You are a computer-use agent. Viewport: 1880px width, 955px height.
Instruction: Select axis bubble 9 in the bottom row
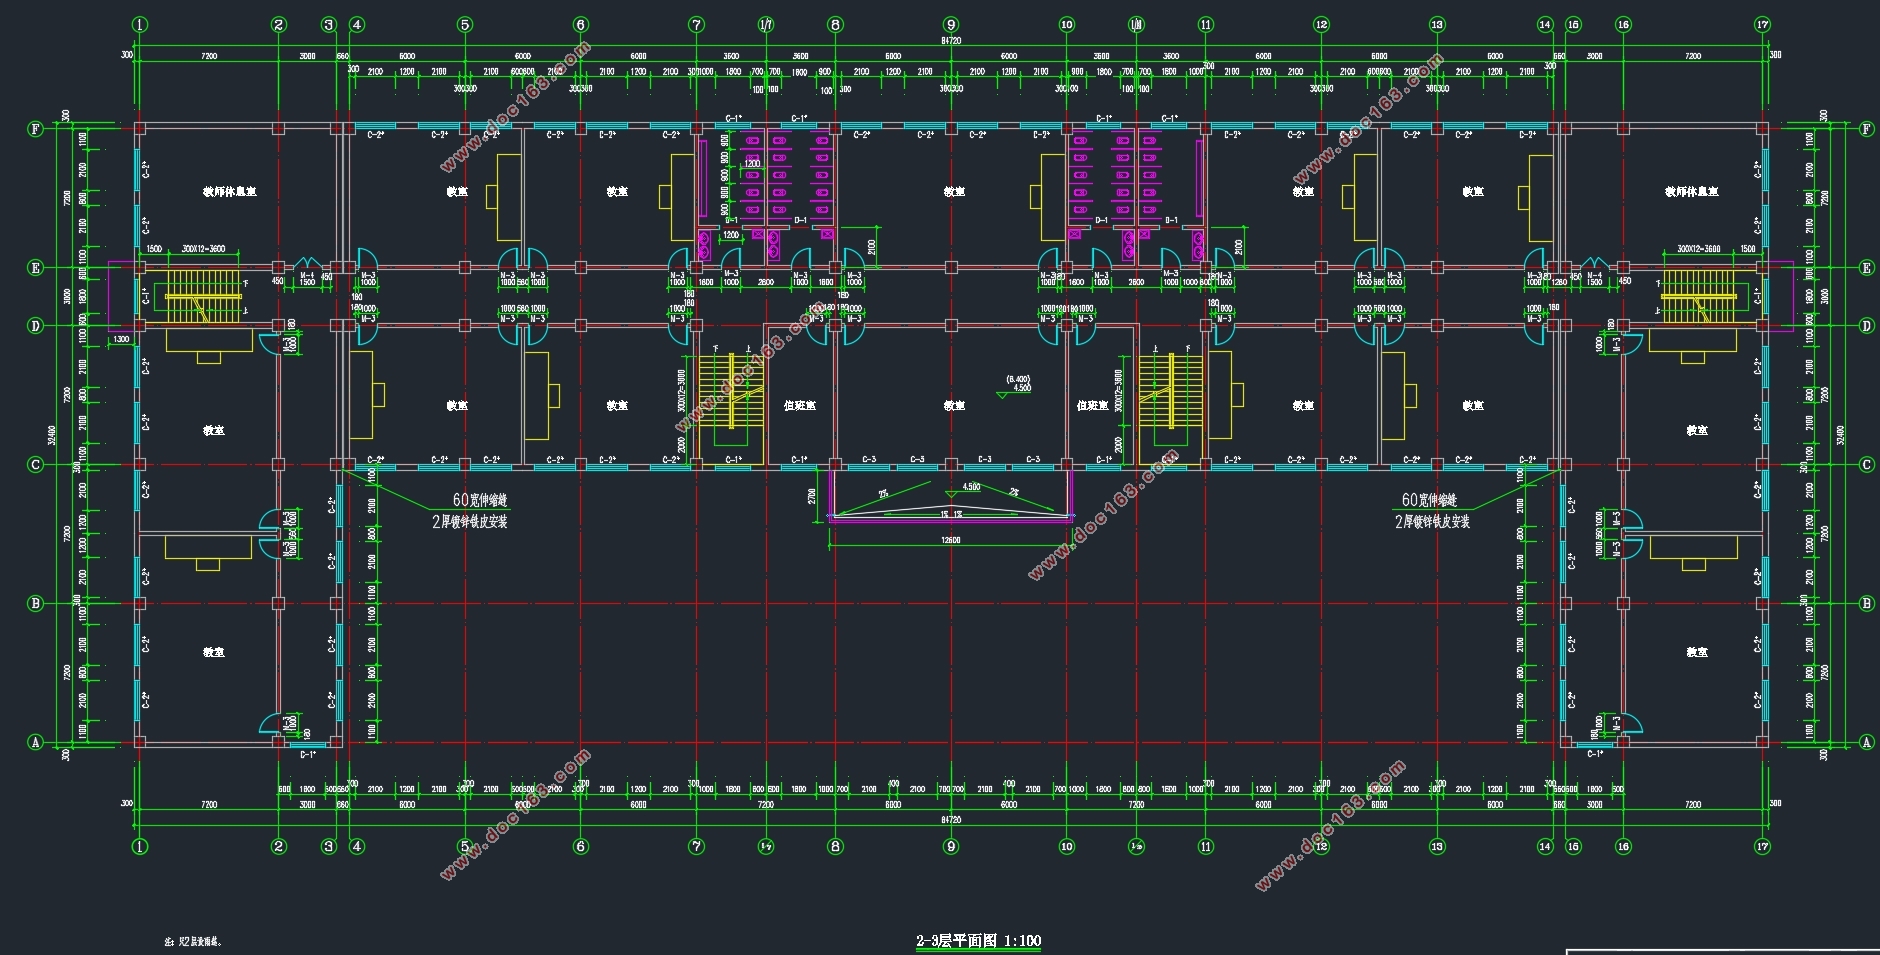point(951,846)
